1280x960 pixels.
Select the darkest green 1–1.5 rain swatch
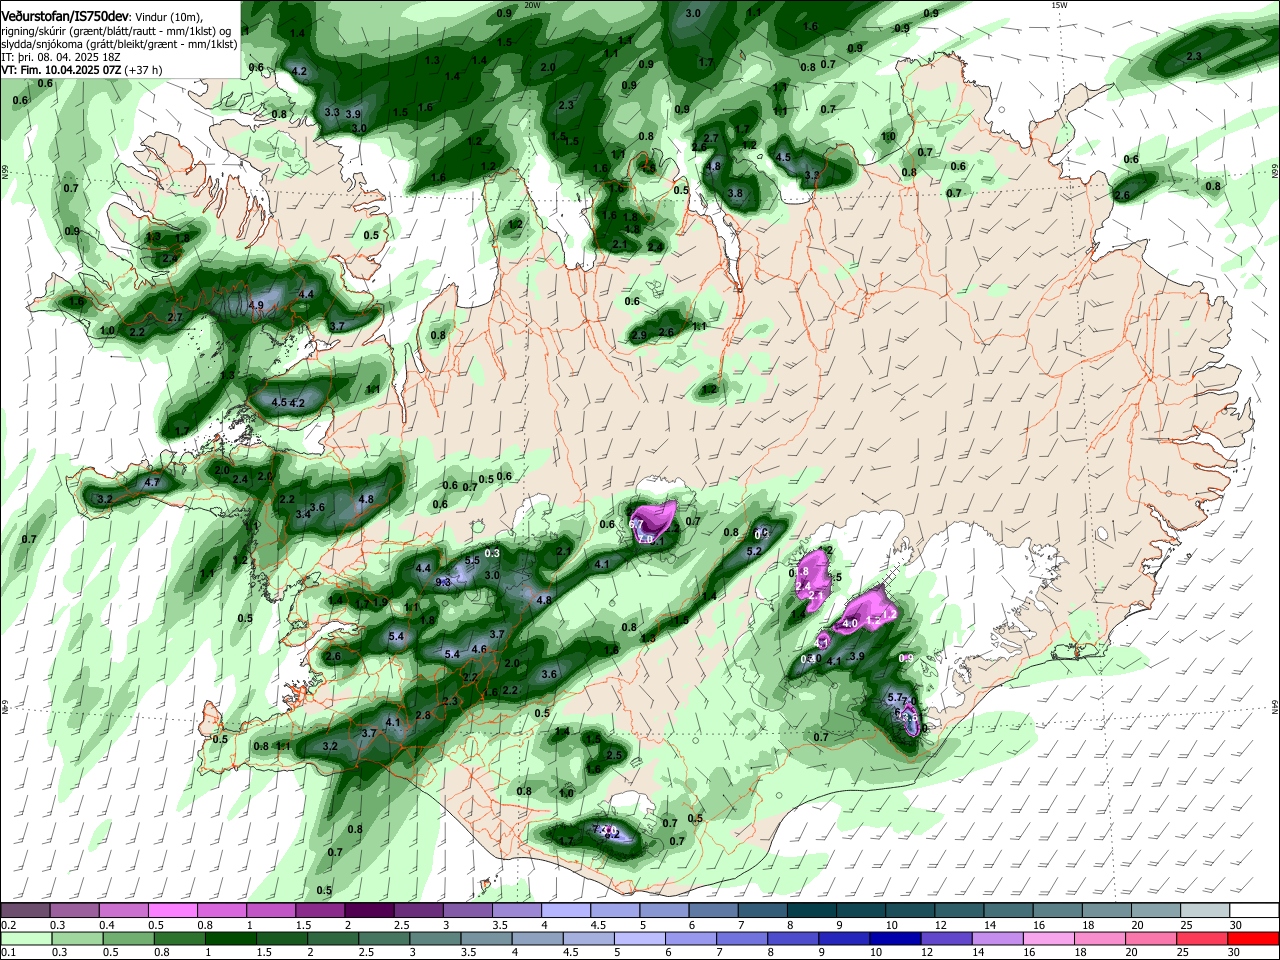click(230, 938)
